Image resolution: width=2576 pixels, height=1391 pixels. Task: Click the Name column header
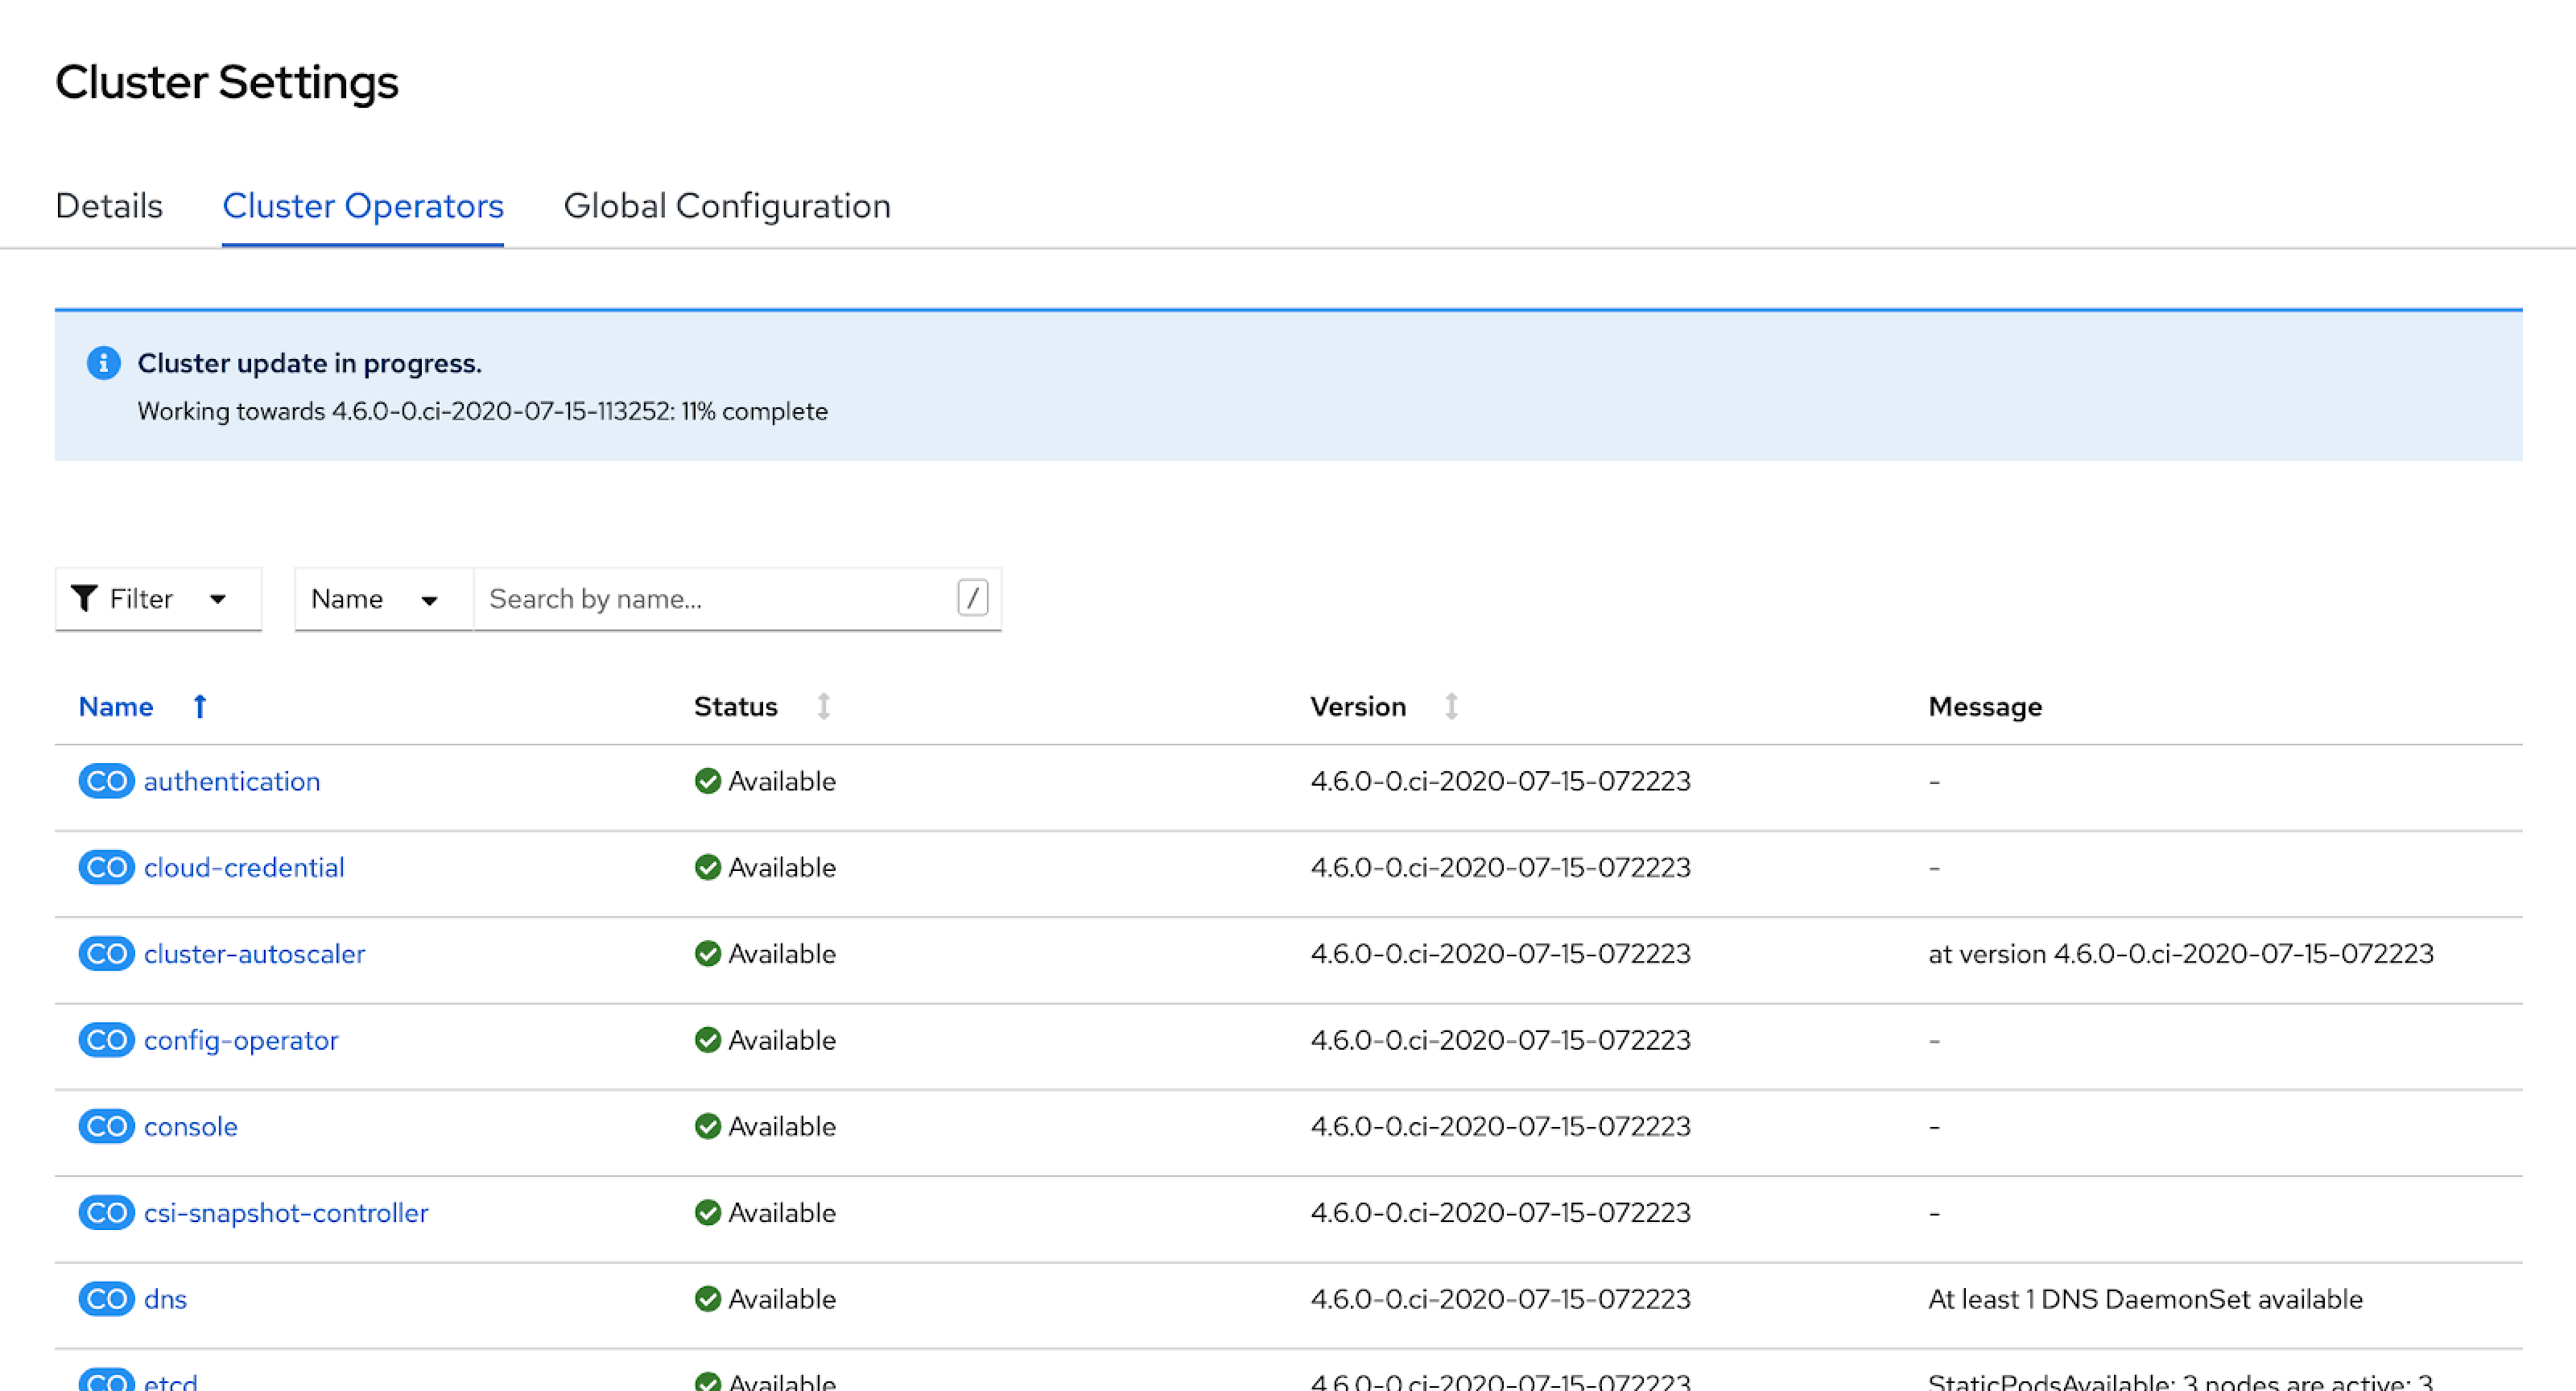point(116,706)
